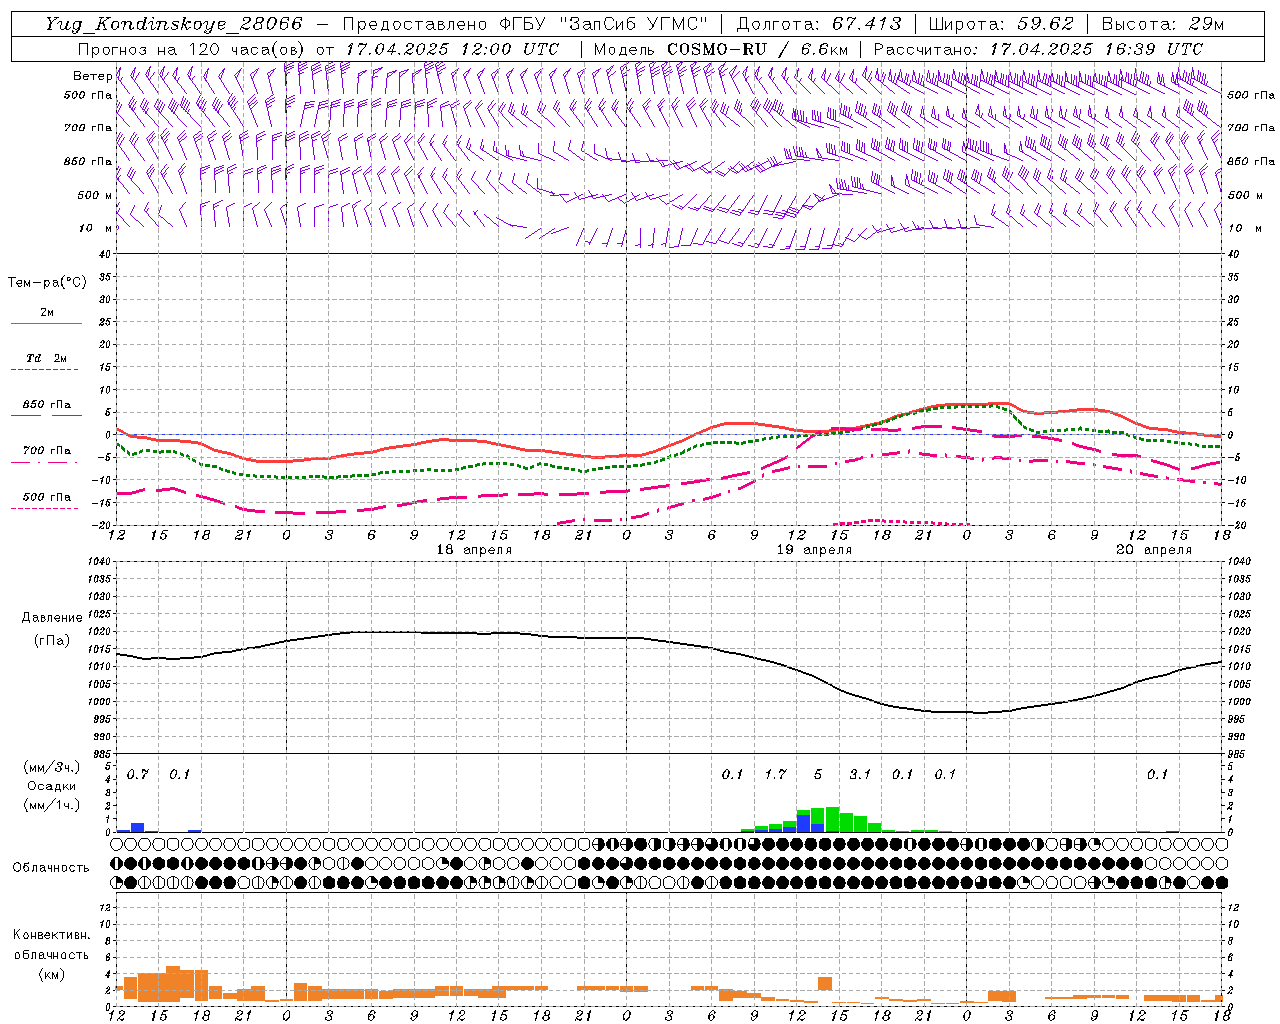
Task: Click the 700 гПа temperature legend entry
Action: click(46, 451)
